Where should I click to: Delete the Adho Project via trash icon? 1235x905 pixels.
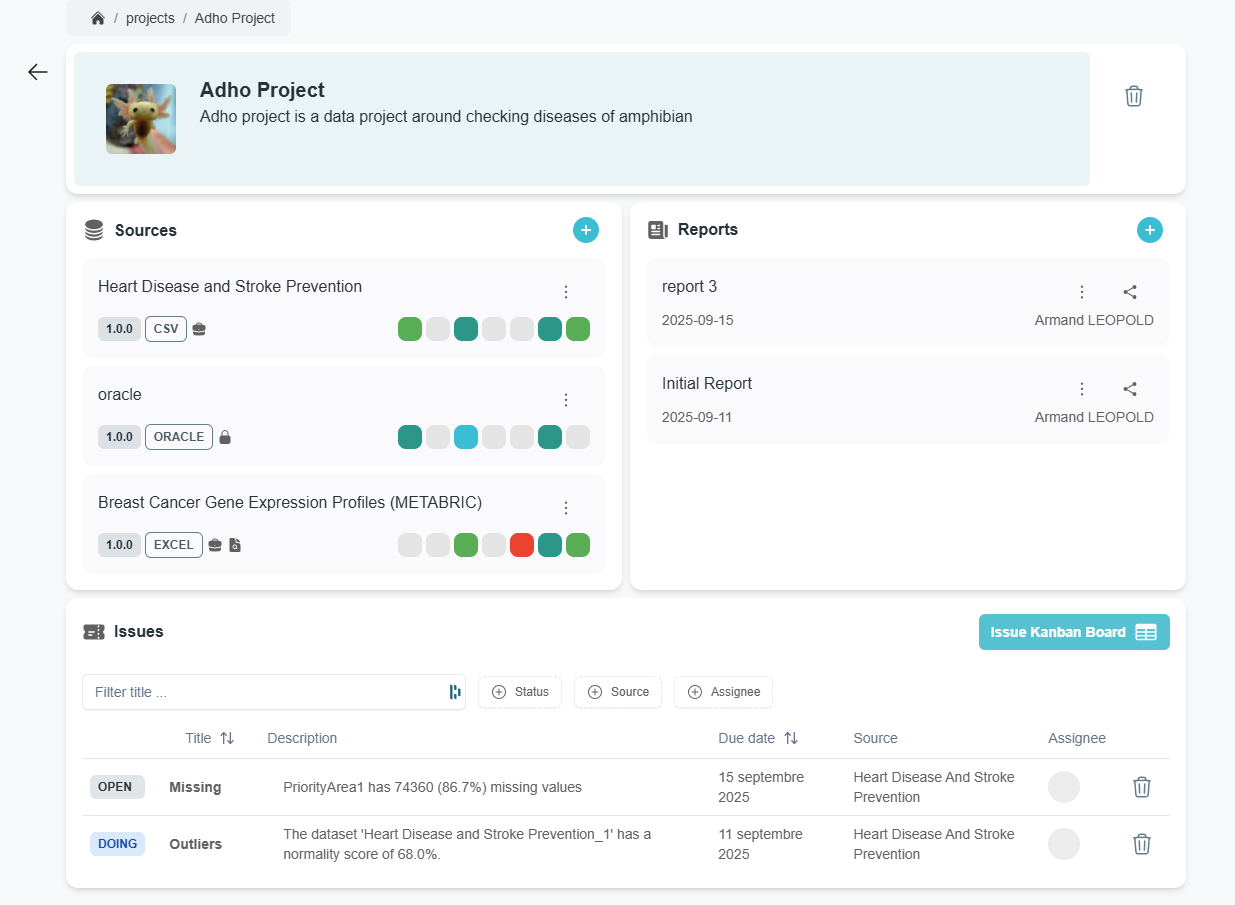pyautogui.click(x=1133, y=96)
